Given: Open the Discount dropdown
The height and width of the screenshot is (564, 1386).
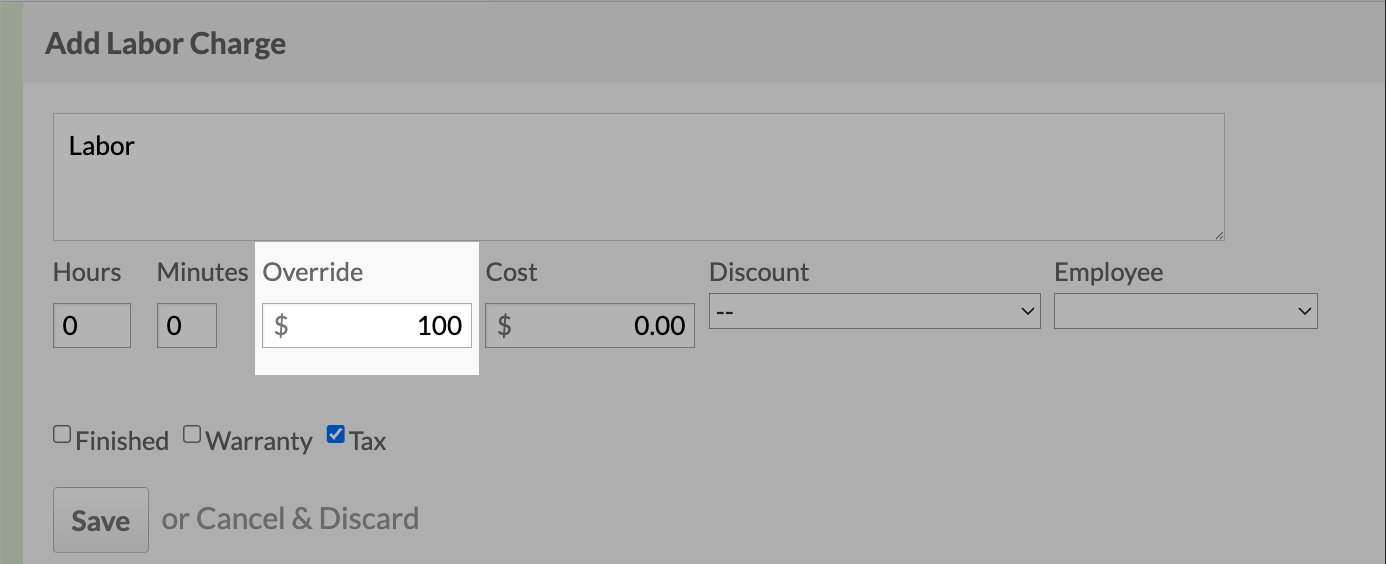Looking at the screenshot, I should coord(875,312).
